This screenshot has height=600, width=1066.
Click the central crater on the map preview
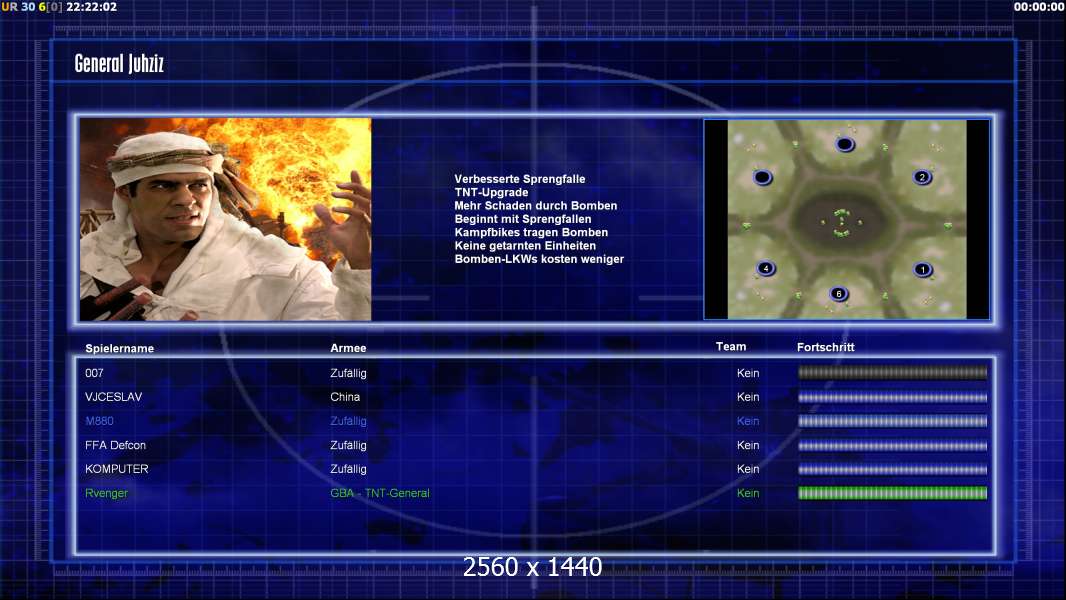[x=840, y=222]
